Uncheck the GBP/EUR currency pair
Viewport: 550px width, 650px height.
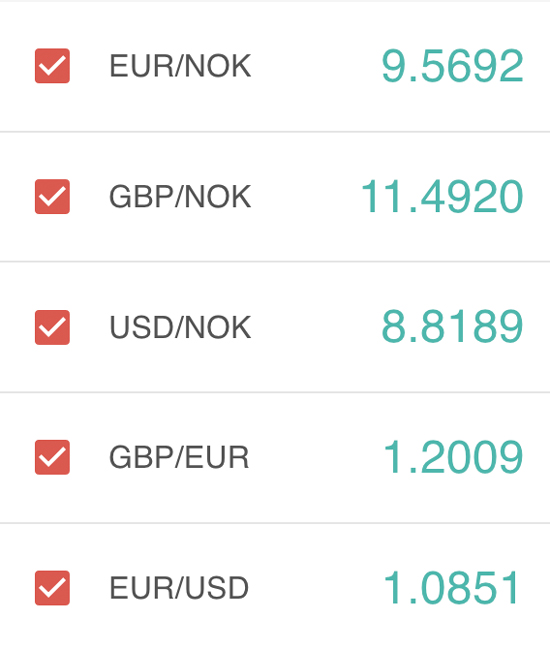pos(52,457)
